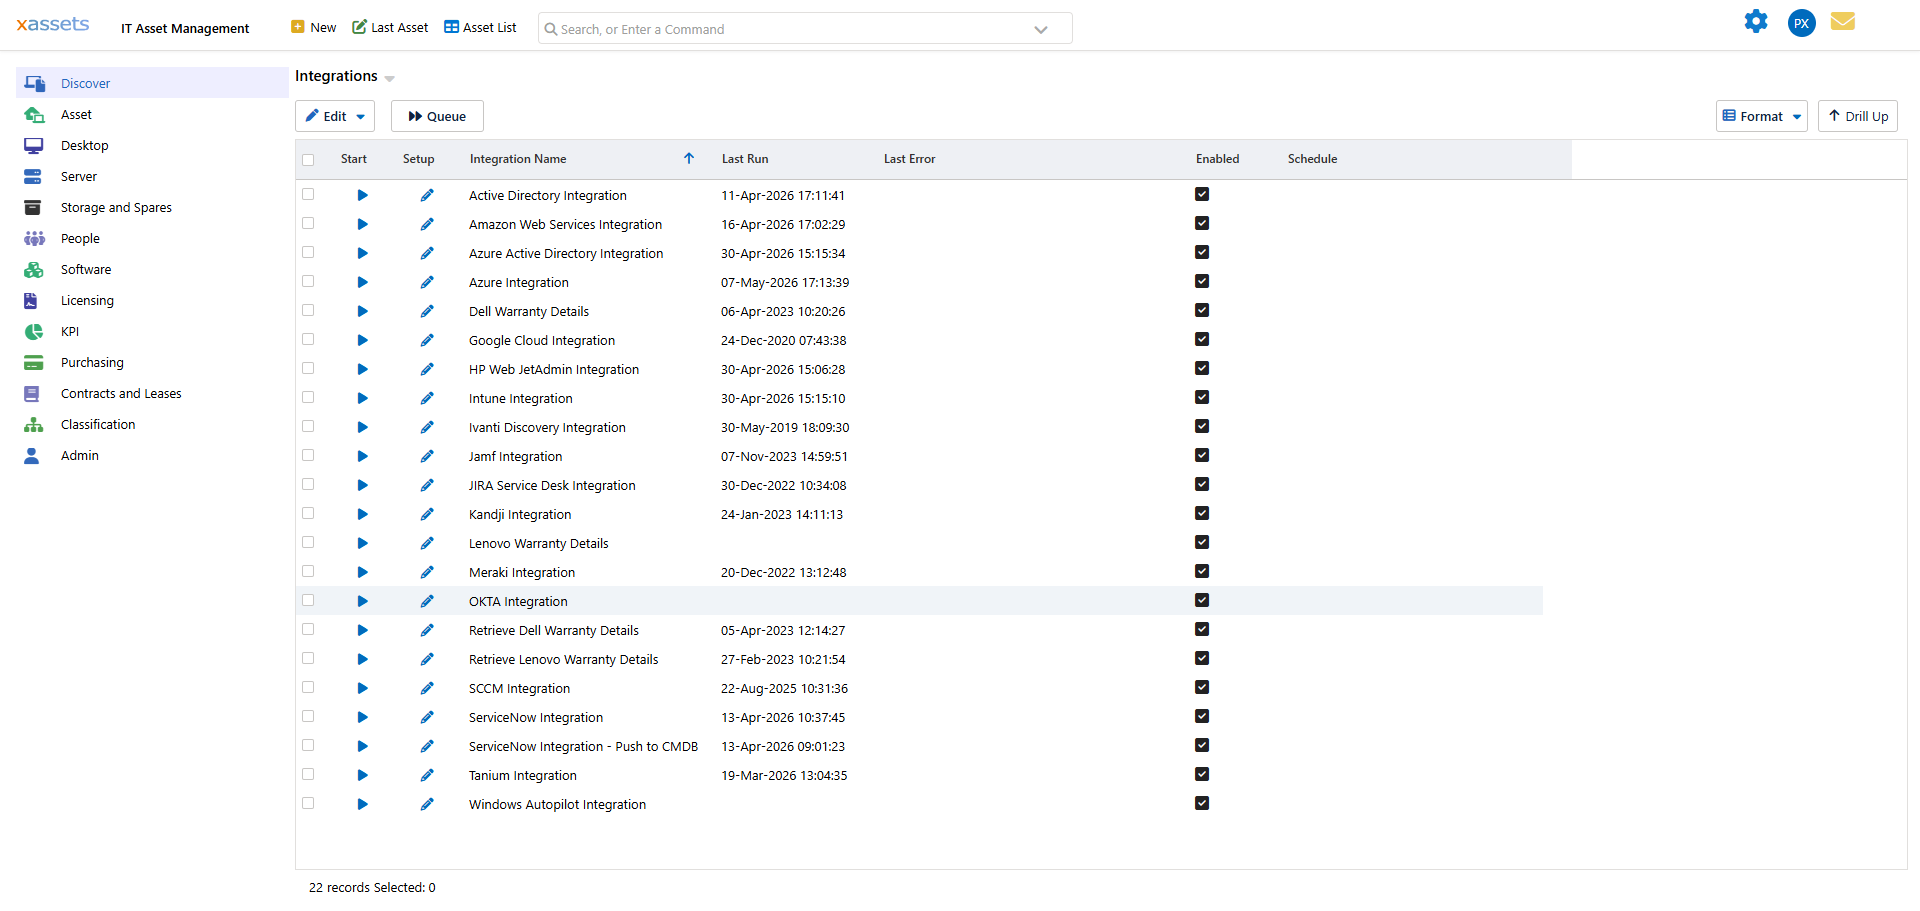Click the Integration Name sort arrow
This screenshot has height=911, width=1920.
click(x=689, y=158)
